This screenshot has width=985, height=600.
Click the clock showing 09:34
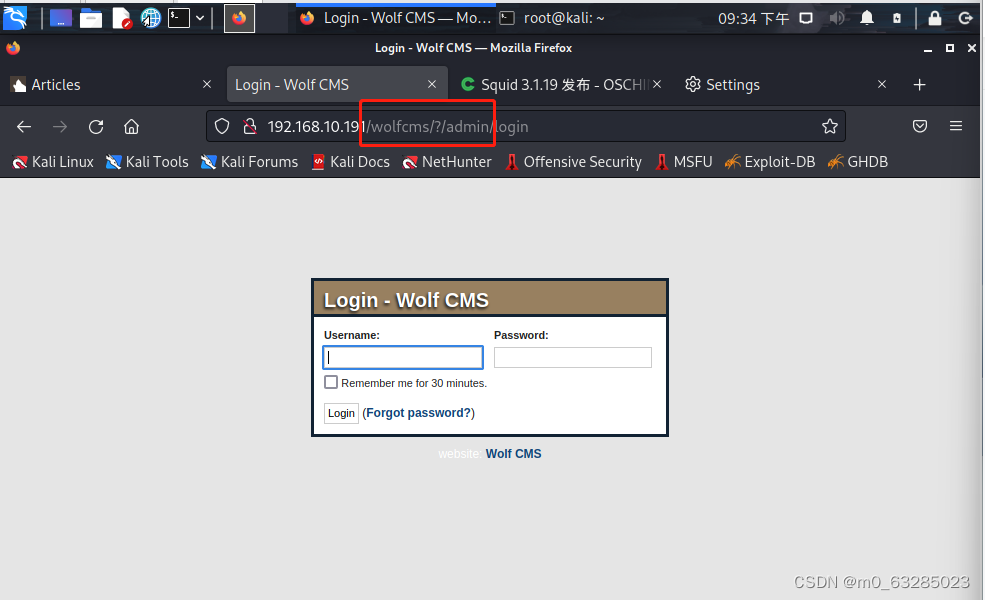[x=753, y=18]
